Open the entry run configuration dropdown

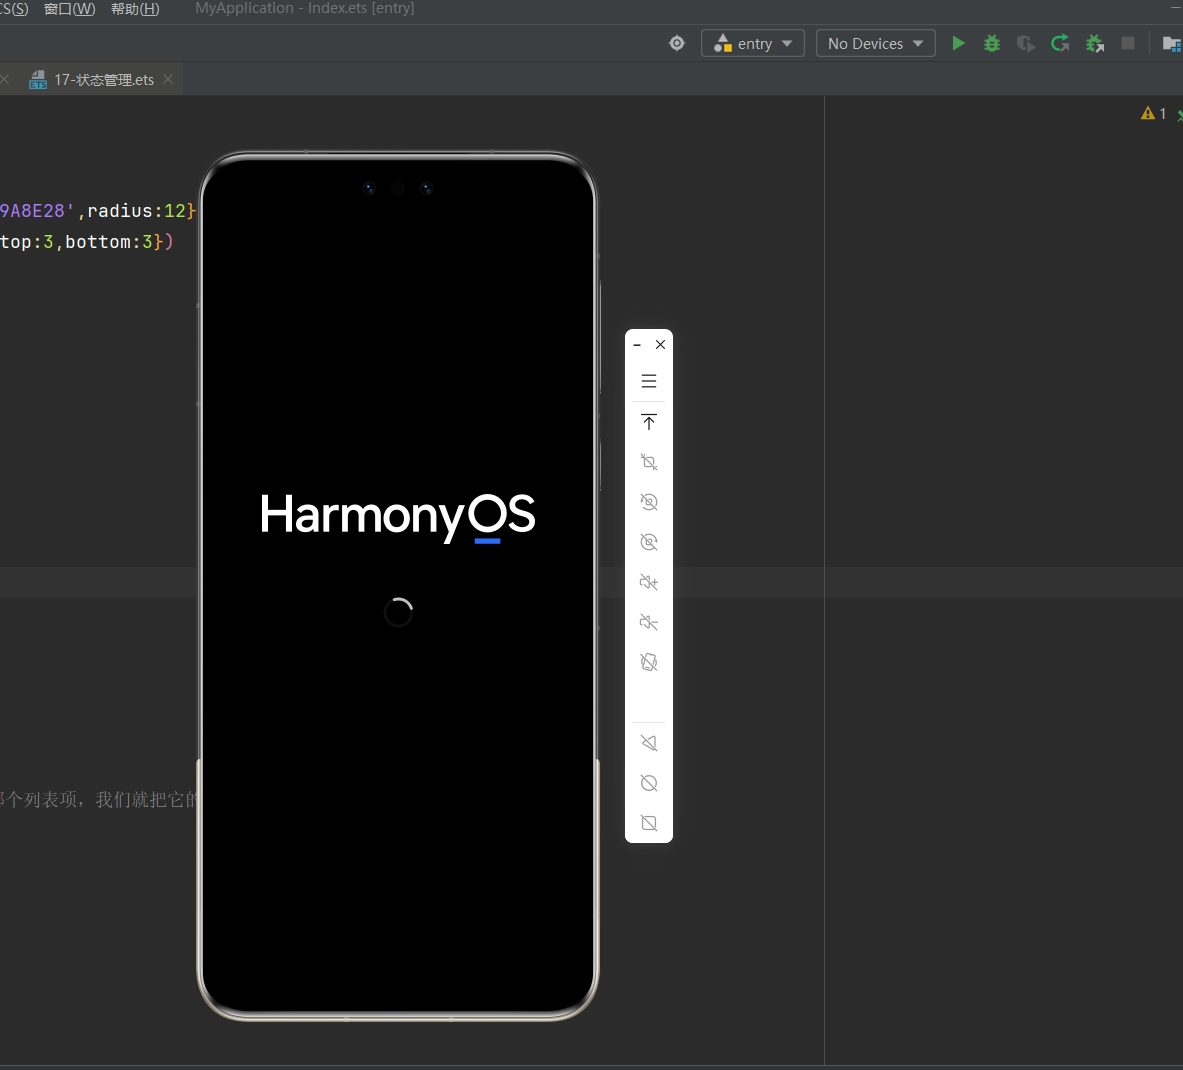coord(753,43)
